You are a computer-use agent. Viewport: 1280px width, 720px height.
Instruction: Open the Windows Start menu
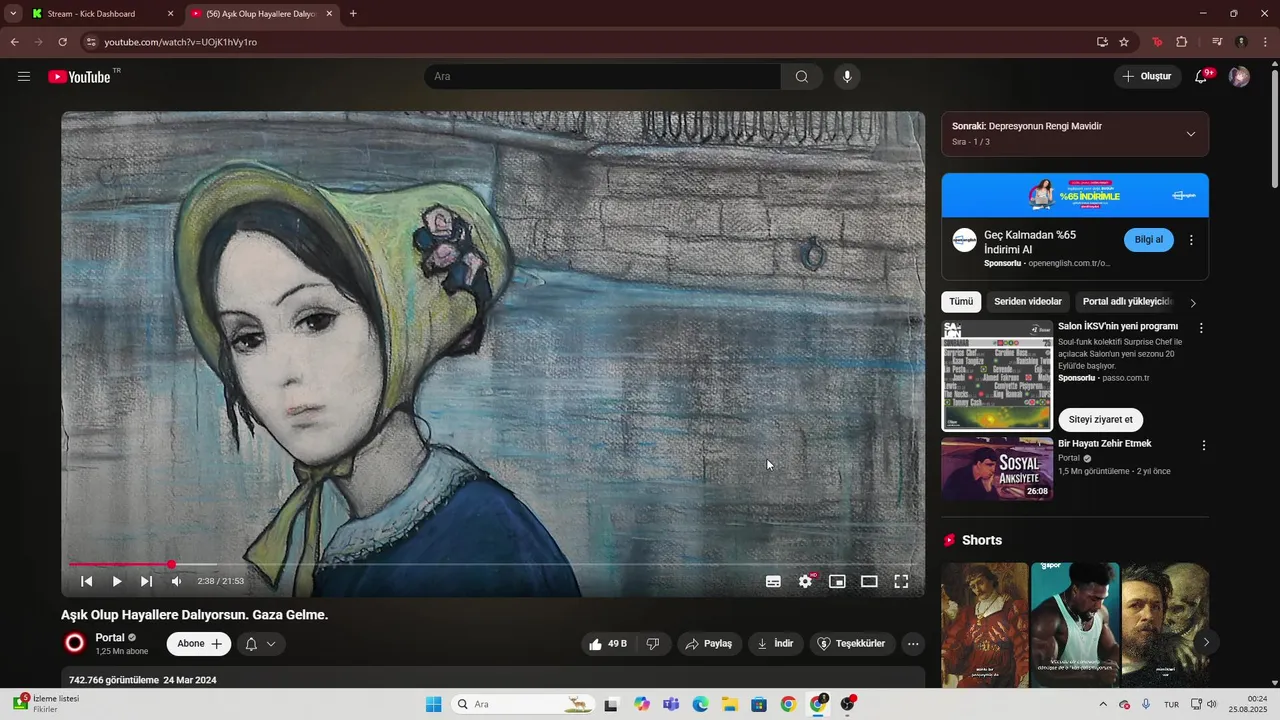click(433, 704)
